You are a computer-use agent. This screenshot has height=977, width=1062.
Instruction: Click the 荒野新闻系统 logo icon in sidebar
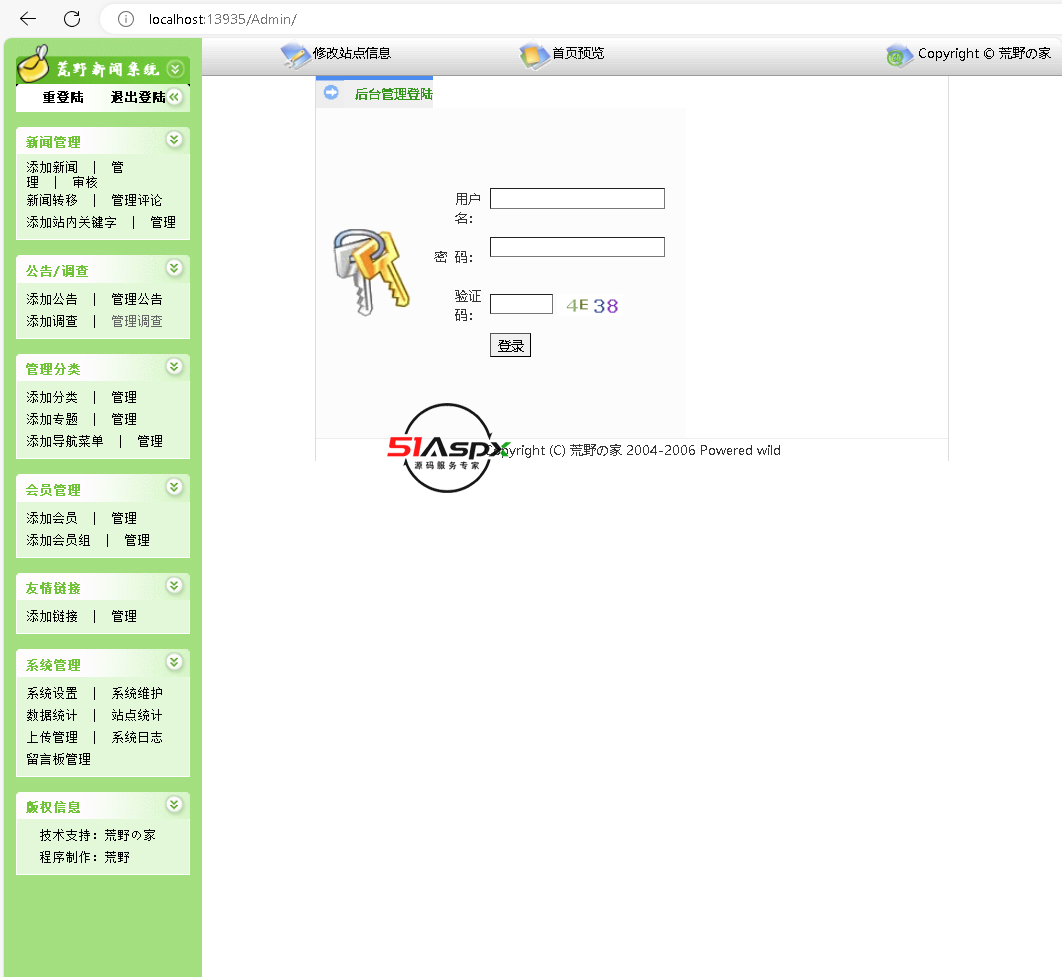click(x=33, y=63)
